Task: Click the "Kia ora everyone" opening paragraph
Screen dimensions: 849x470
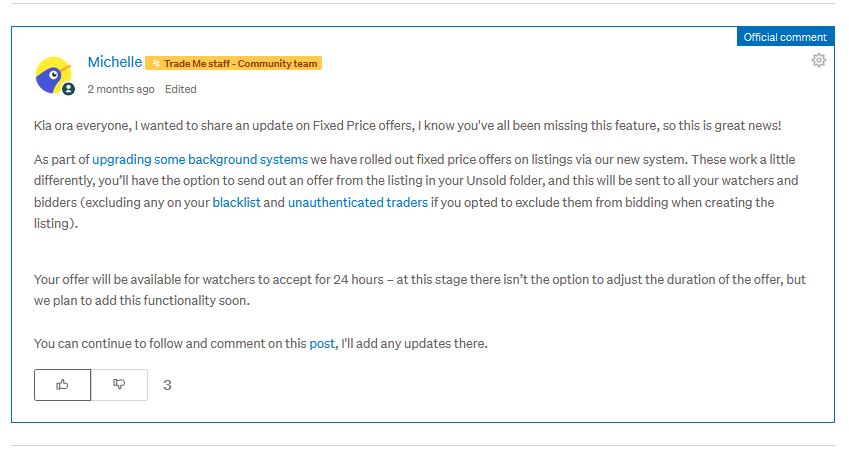Action: pos(300,124)
